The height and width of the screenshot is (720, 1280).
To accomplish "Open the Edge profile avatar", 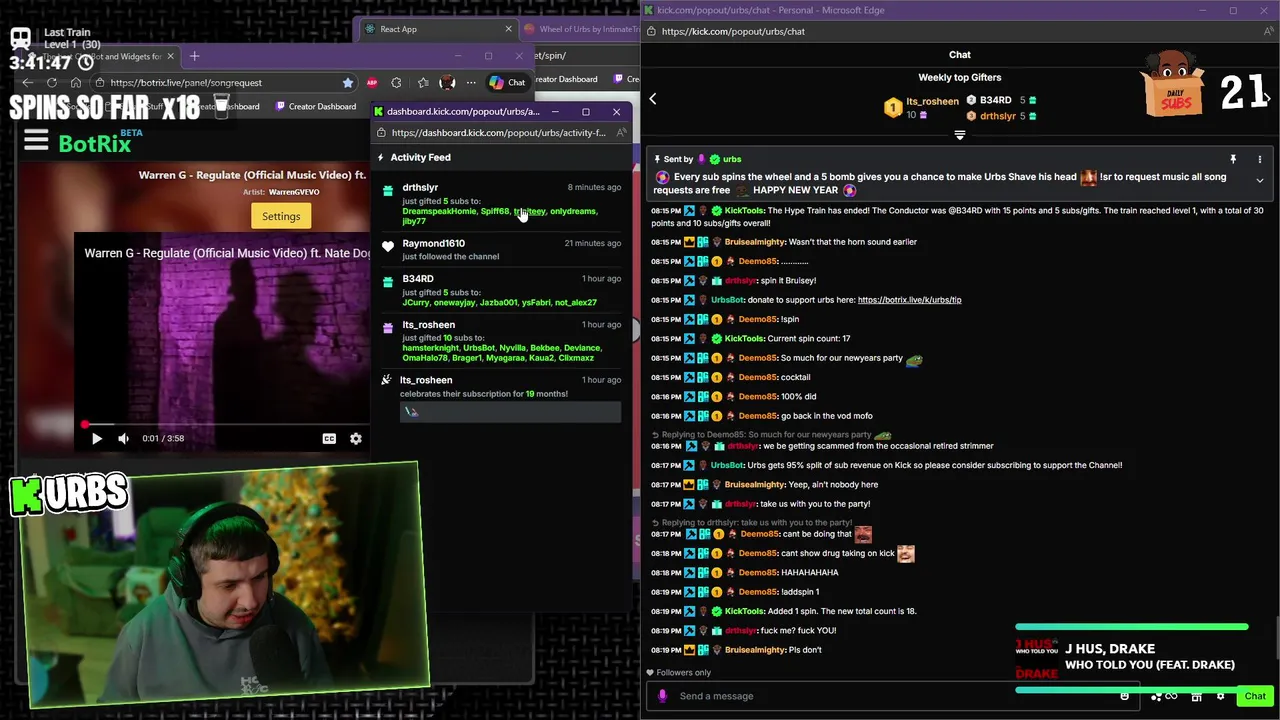I will 447,82.
